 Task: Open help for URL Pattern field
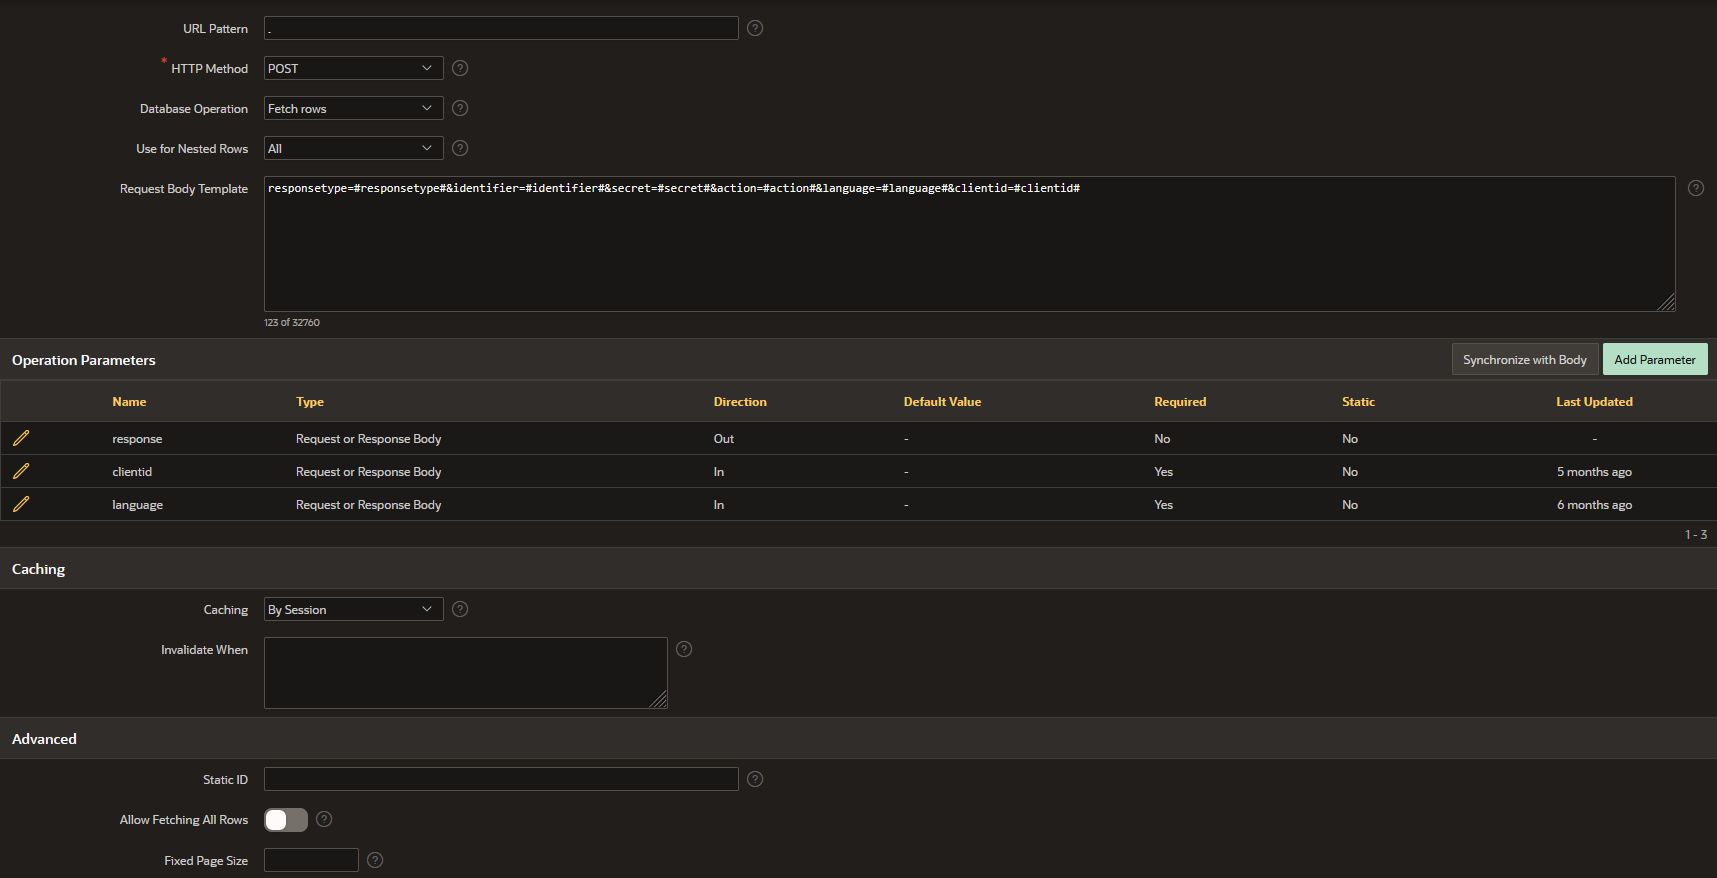click(755, 28)
